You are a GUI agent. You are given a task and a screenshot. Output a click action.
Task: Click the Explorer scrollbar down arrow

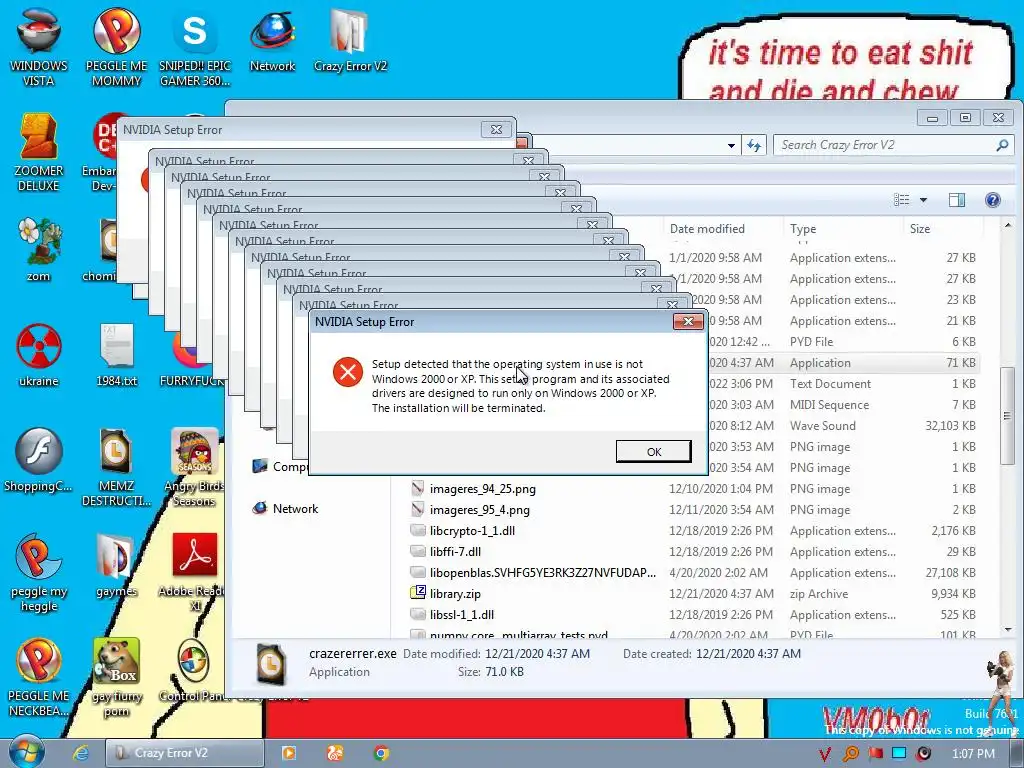tap(1008, 630)
